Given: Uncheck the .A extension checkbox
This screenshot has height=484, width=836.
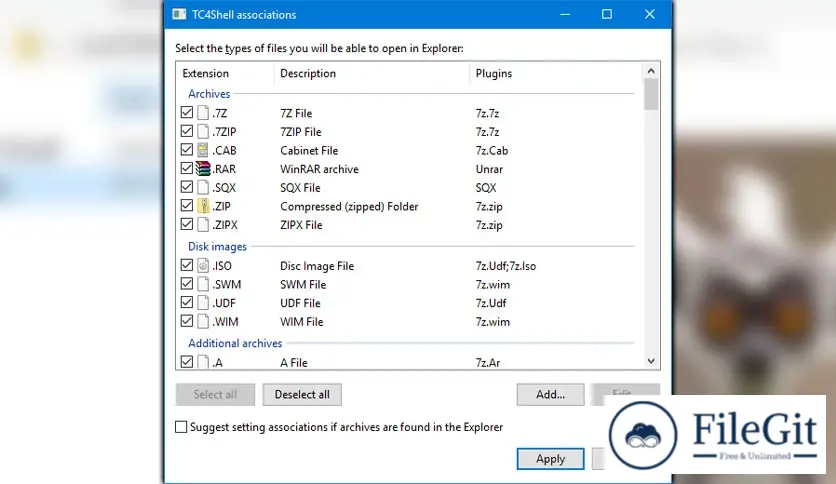Looking at the screenshot, I should tap(187, 362).
